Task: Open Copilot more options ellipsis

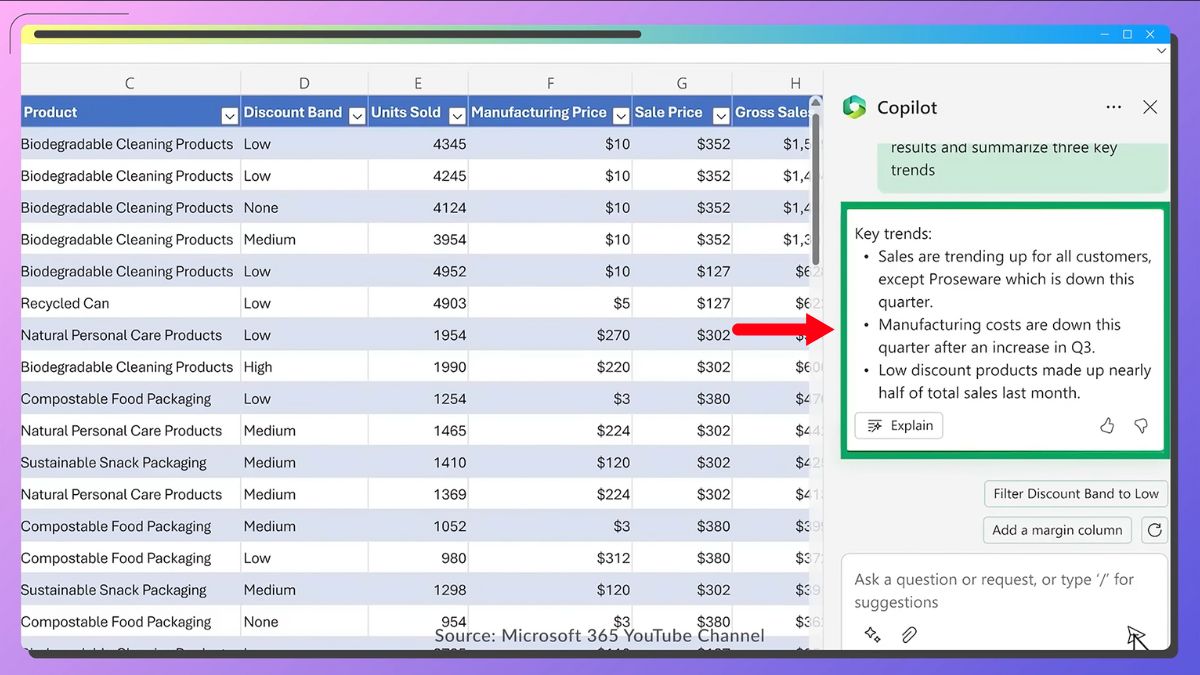Action: [x=1113, y=107]
